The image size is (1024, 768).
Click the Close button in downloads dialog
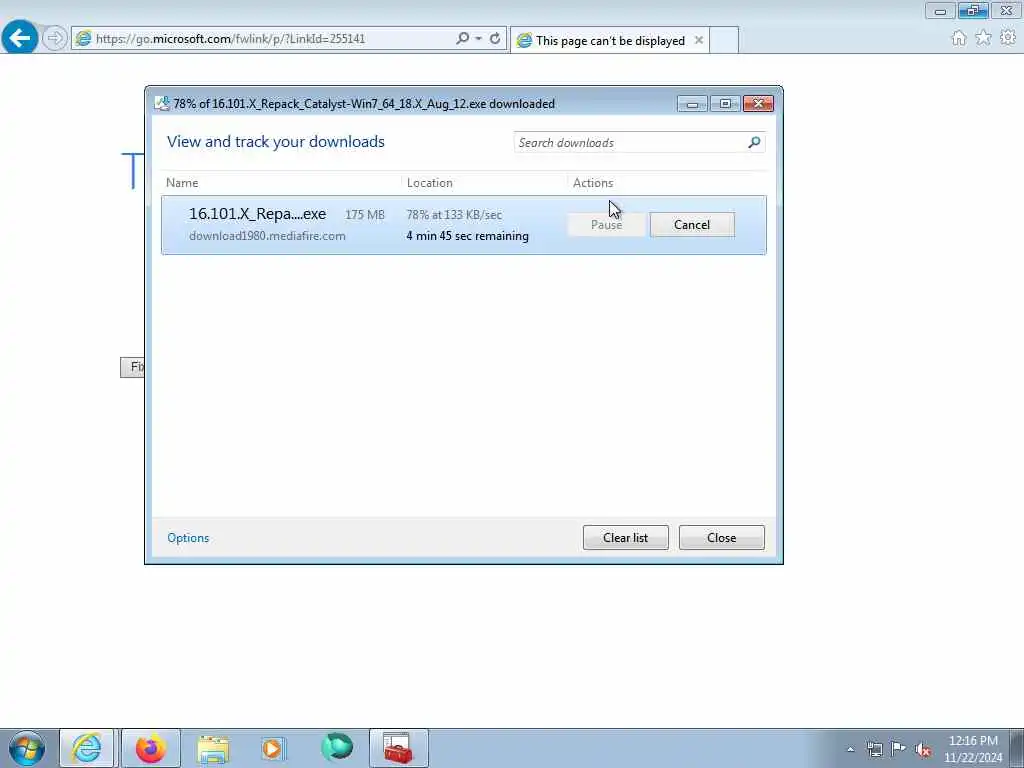click(721, 537)
